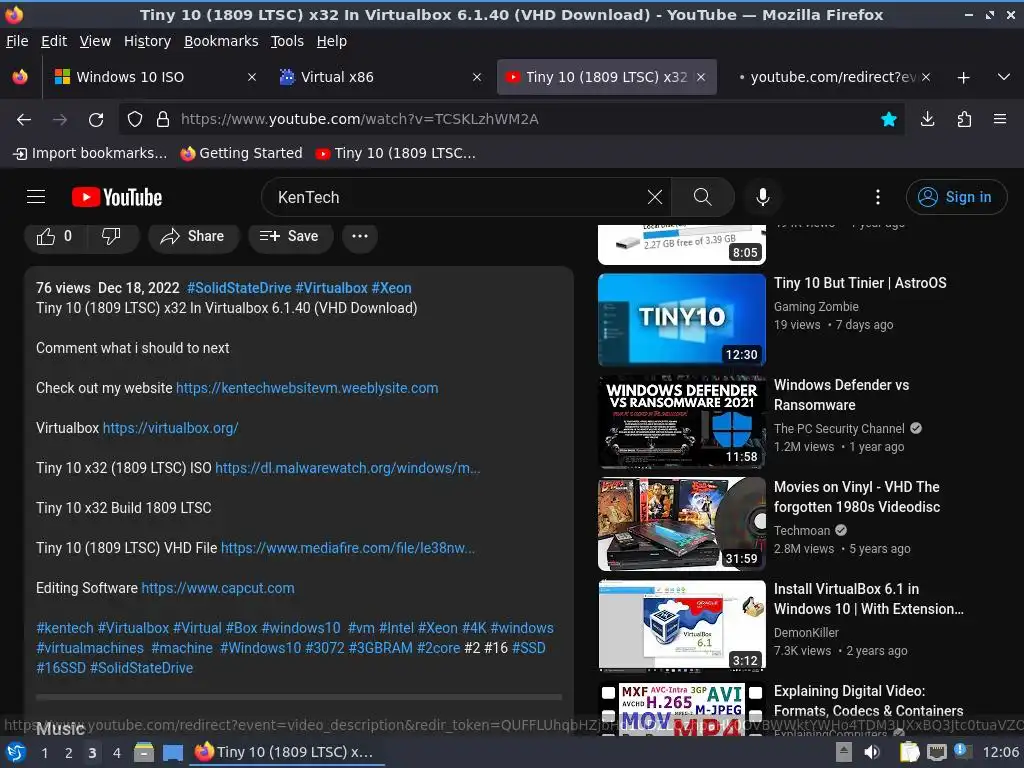1024x768 pixels.
Task: Open Gaming Zombie channel name
Action: click(x=816, y=306)
